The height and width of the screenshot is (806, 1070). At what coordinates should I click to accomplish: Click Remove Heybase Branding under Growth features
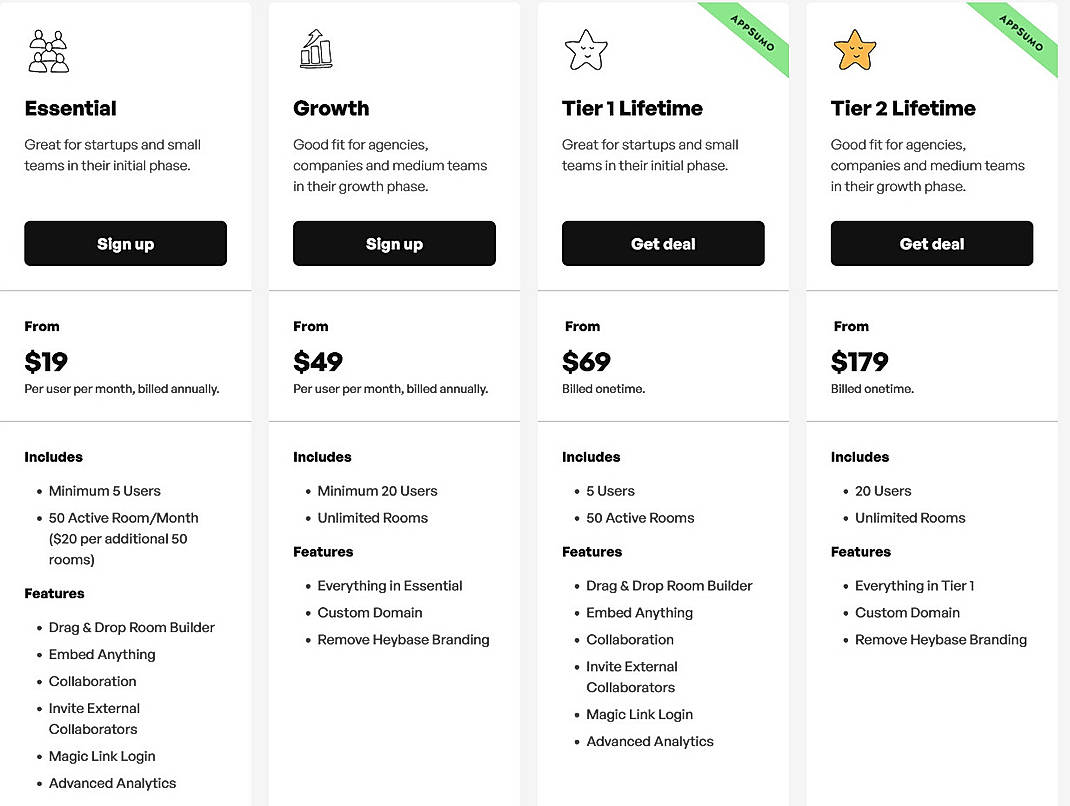coord(403,639)
